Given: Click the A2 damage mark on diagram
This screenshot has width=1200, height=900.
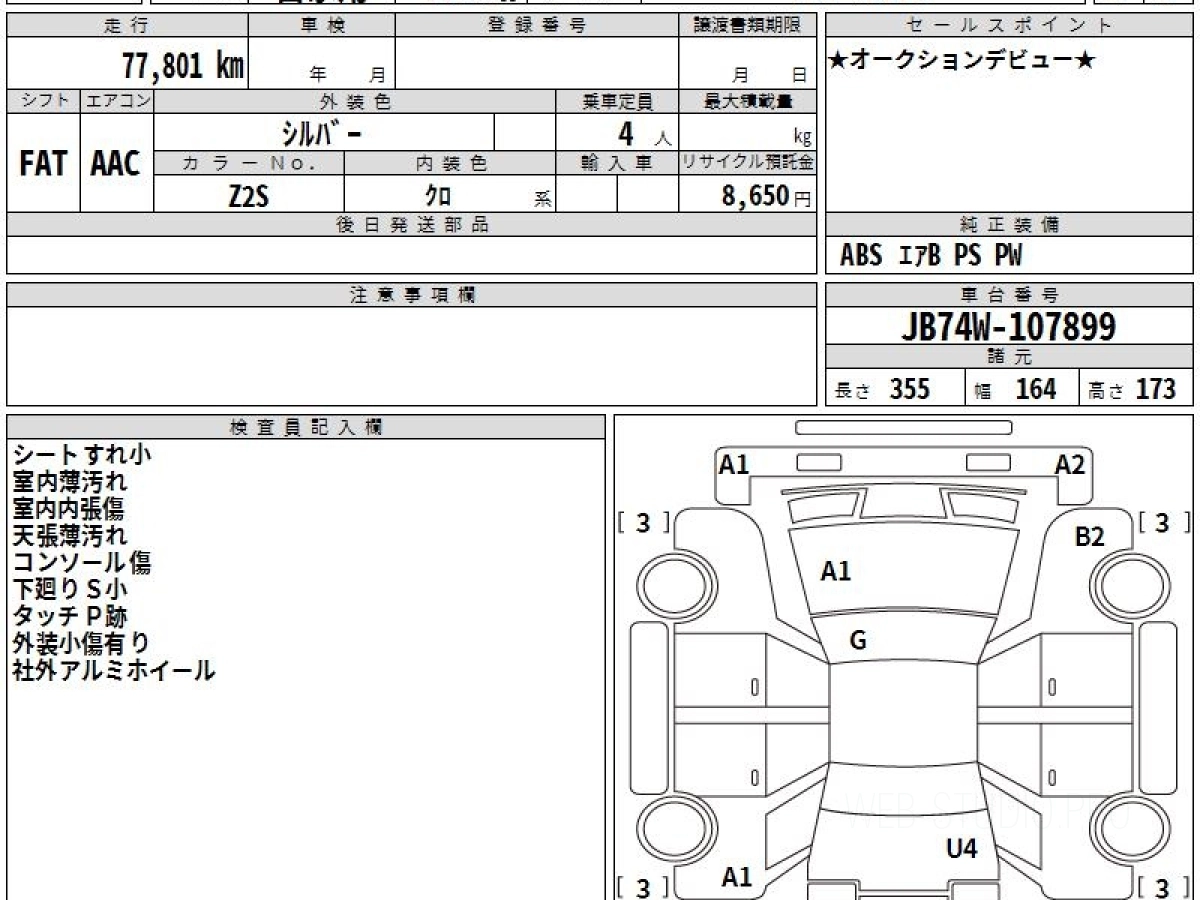Looking at the screenshot, I should [1070, 464].
